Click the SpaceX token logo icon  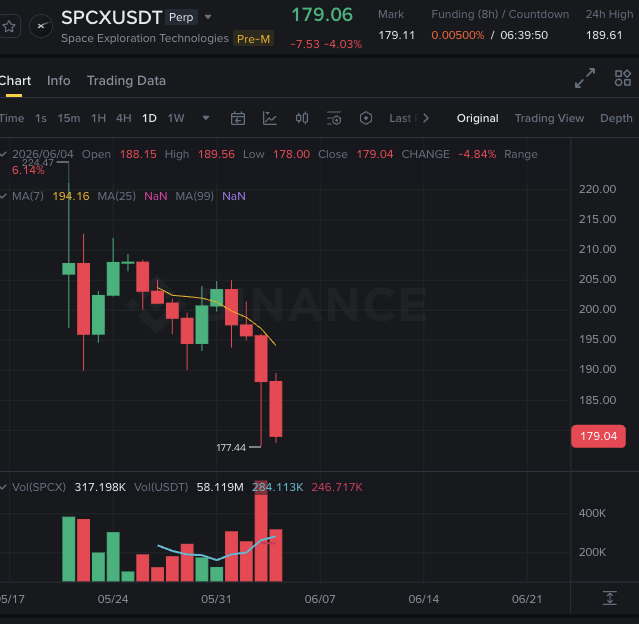point(41,26)
